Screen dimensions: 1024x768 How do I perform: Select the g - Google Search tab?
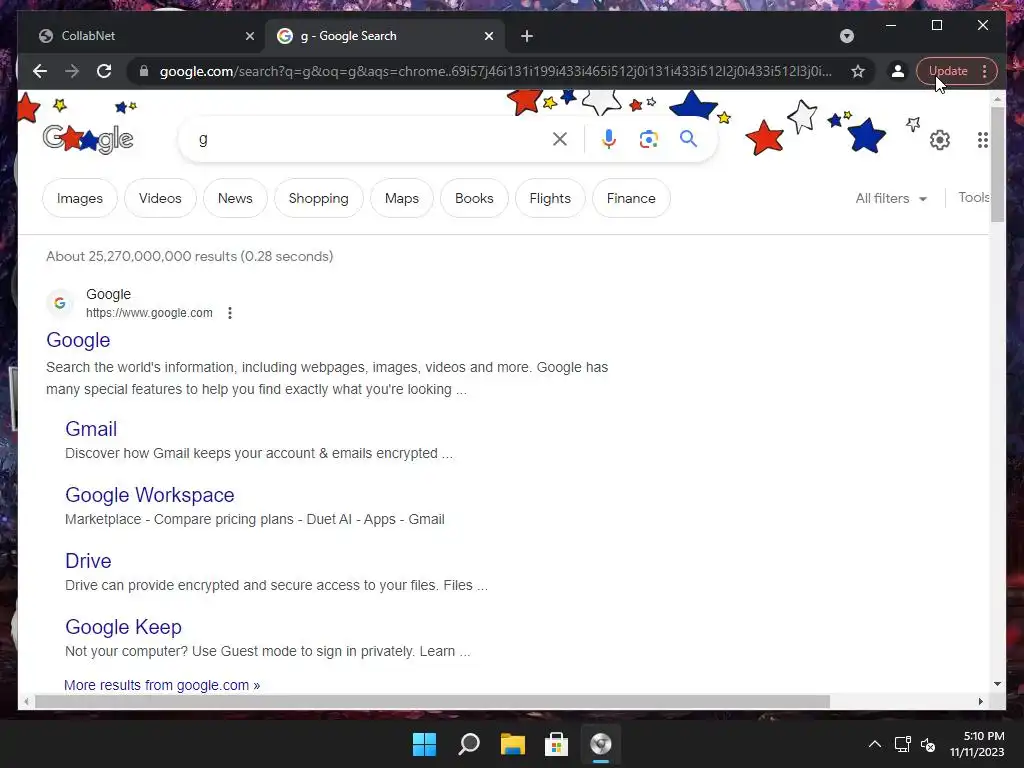384,36
